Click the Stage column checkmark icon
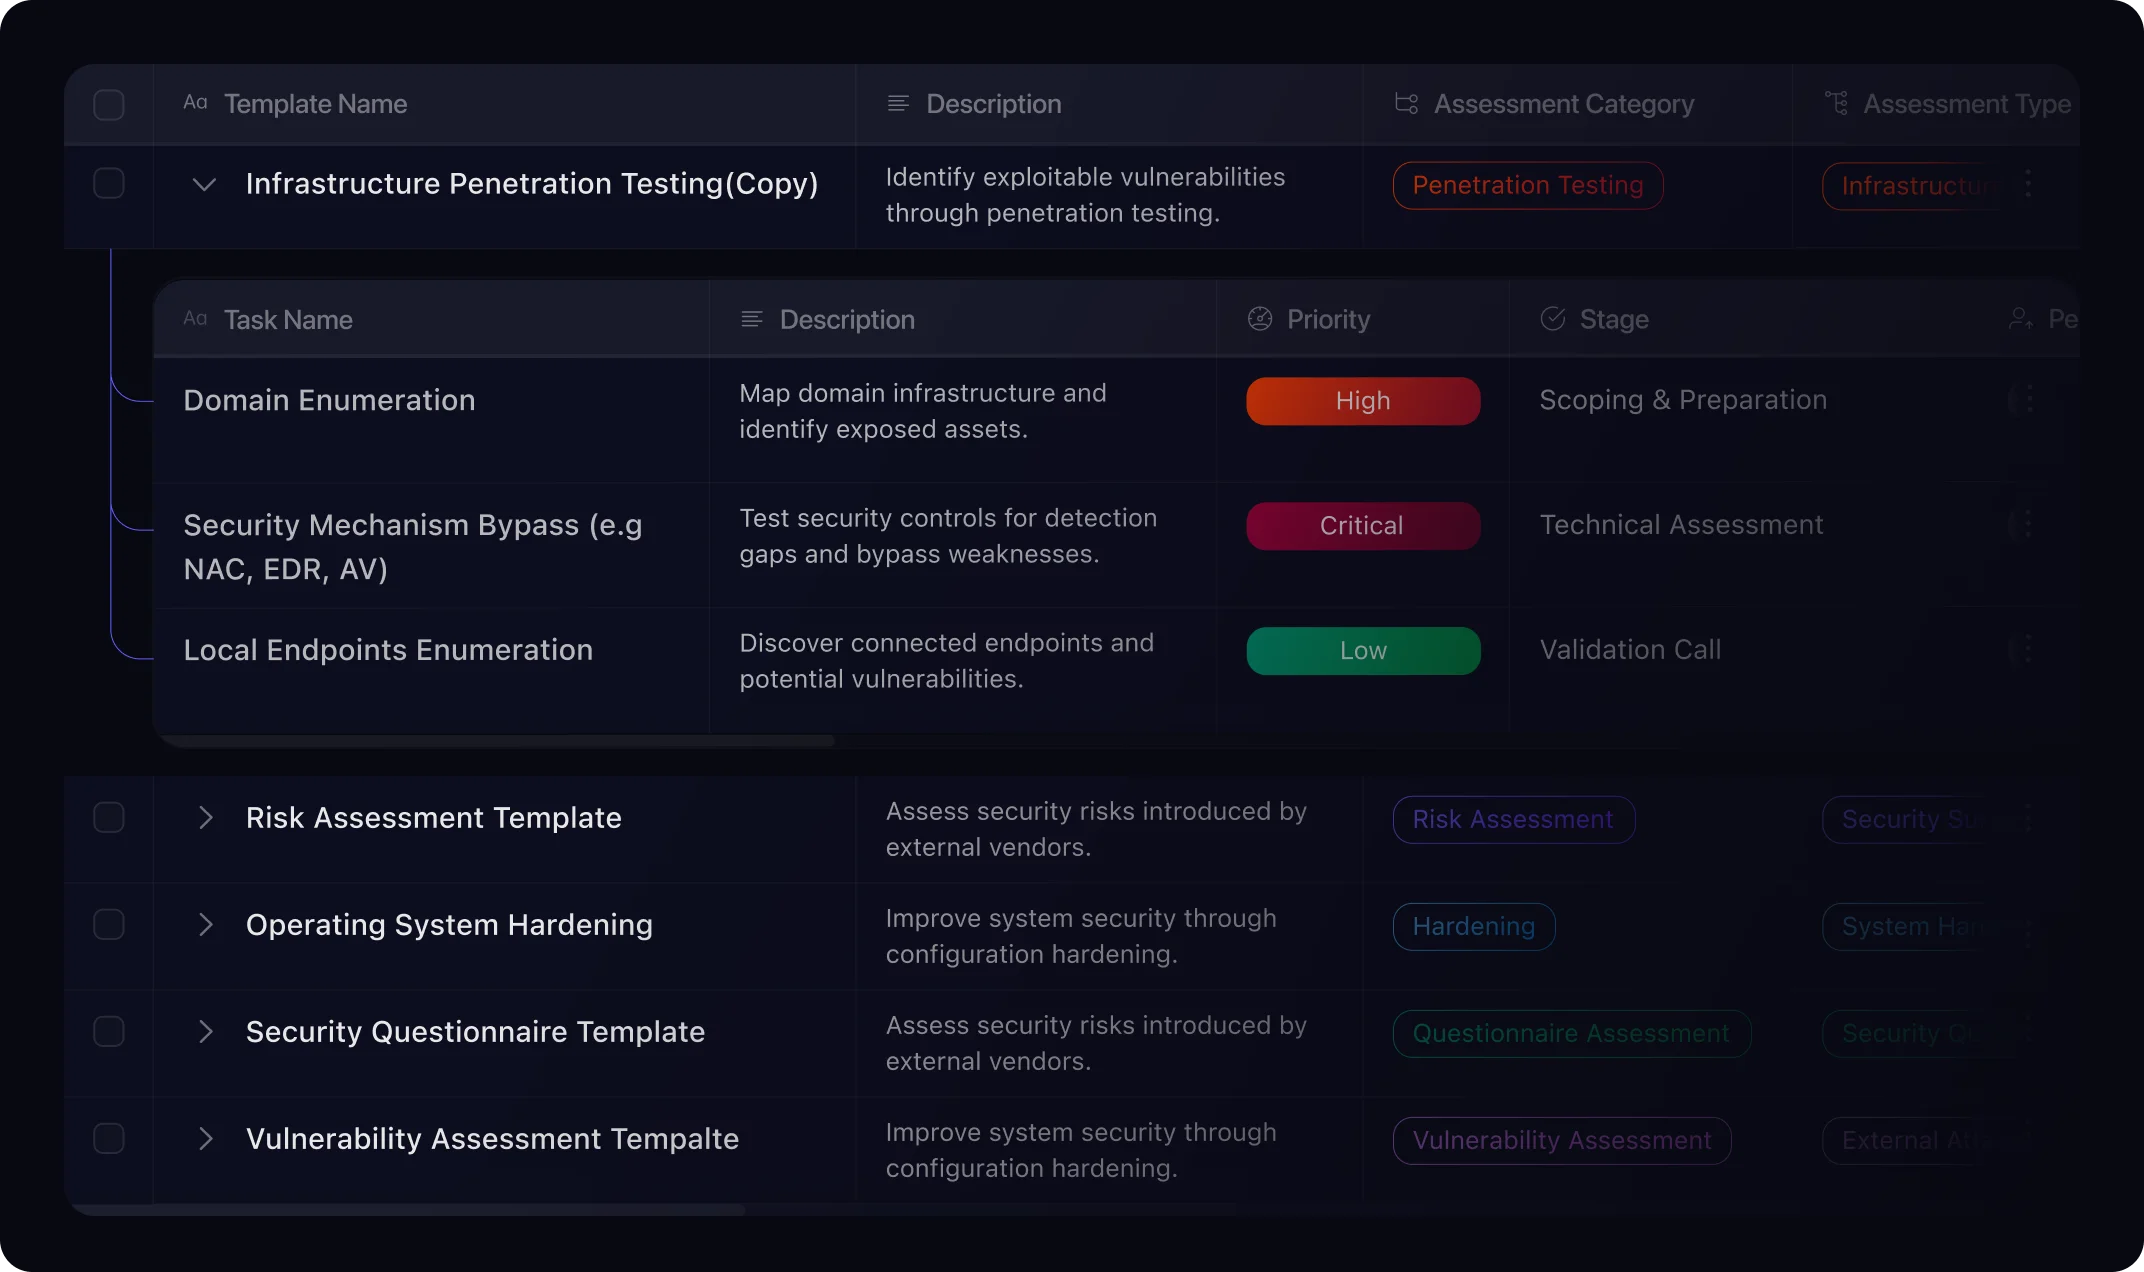2144x1272 pixels. tap(1553, 319)
